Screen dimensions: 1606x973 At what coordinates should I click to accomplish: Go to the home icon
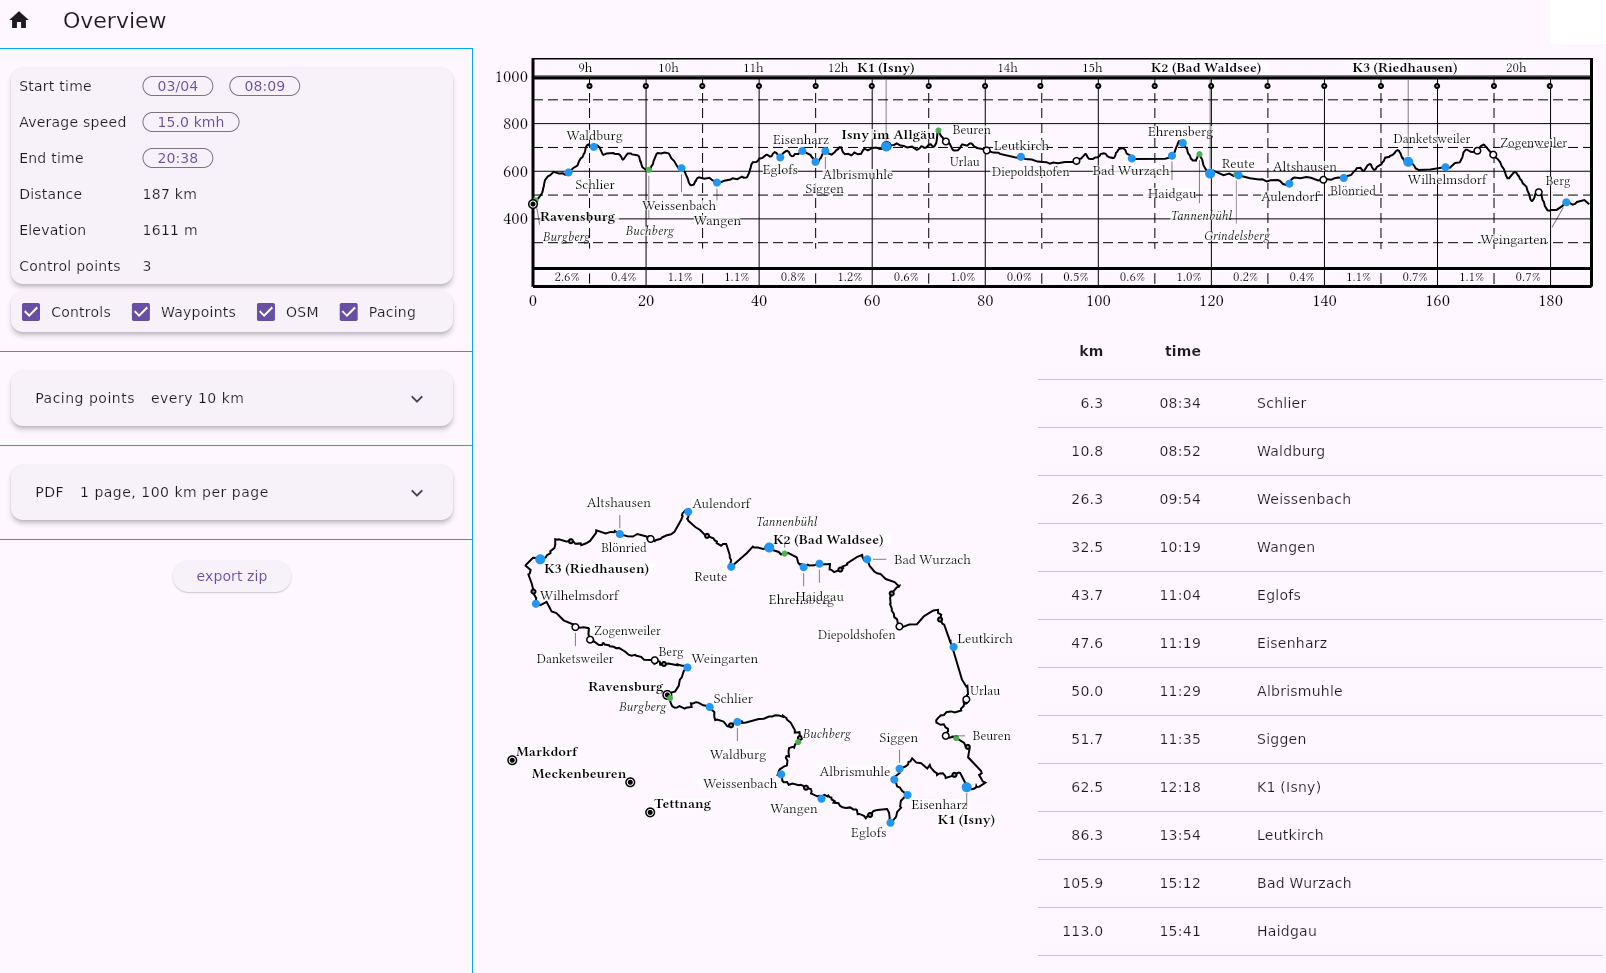(19, 20)
